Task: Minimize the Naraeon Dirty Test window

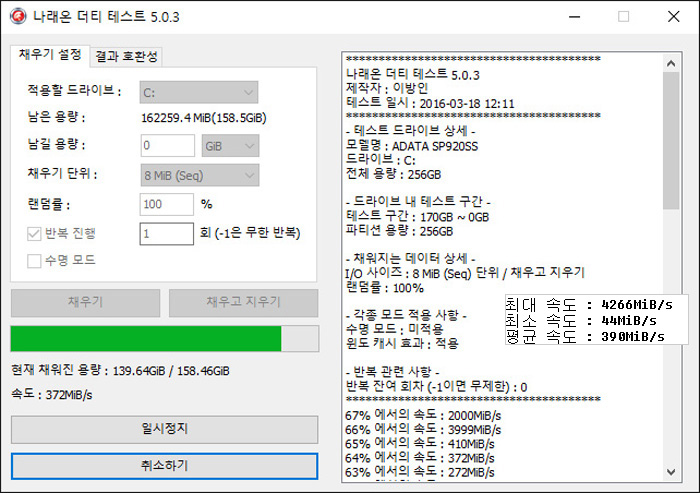Action: pyautogui.click(x=568, y=17)
